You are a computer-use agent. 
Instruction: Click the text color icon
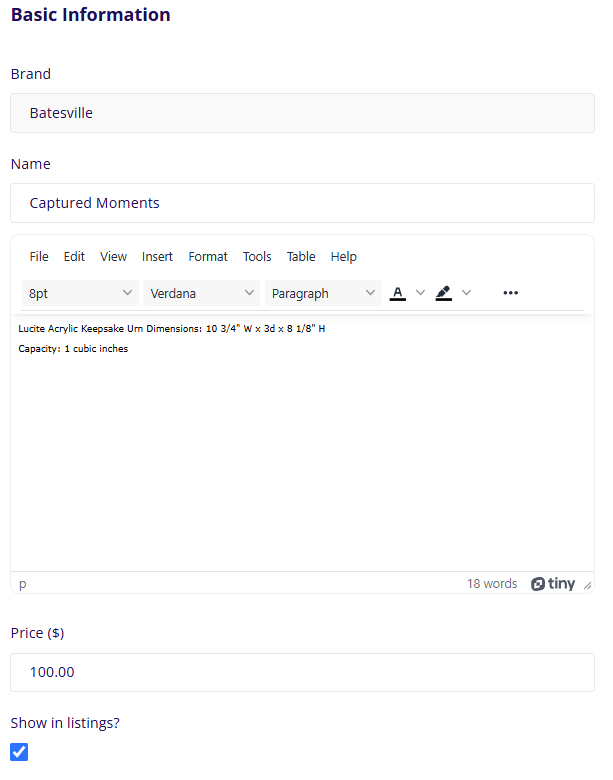click(x=398, y=293)
